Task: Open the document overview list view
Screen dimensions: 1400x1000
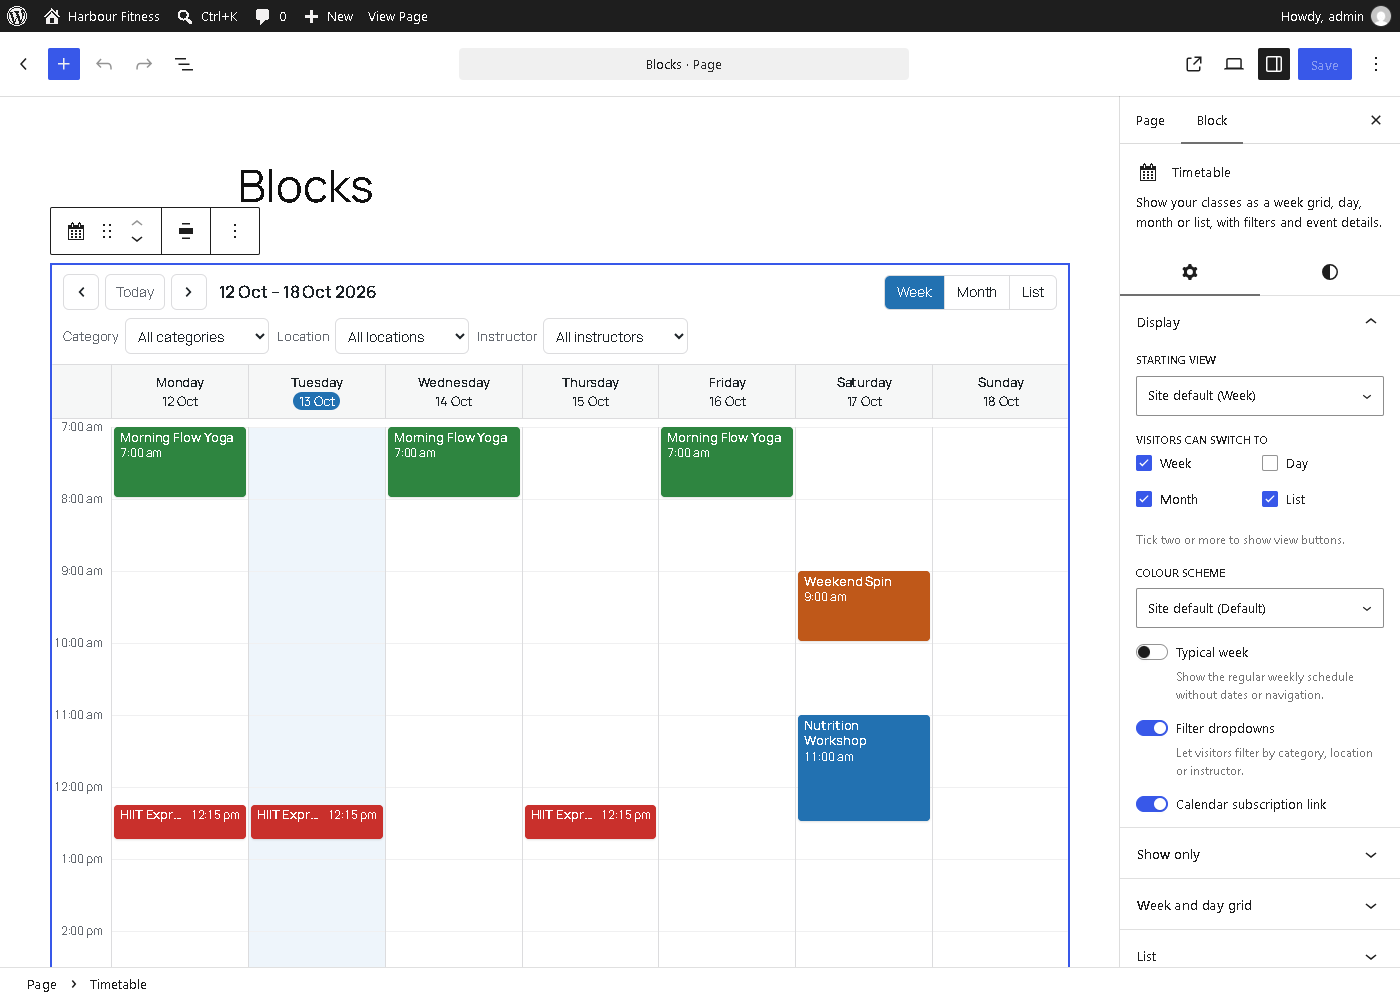Action: [184, 64]
